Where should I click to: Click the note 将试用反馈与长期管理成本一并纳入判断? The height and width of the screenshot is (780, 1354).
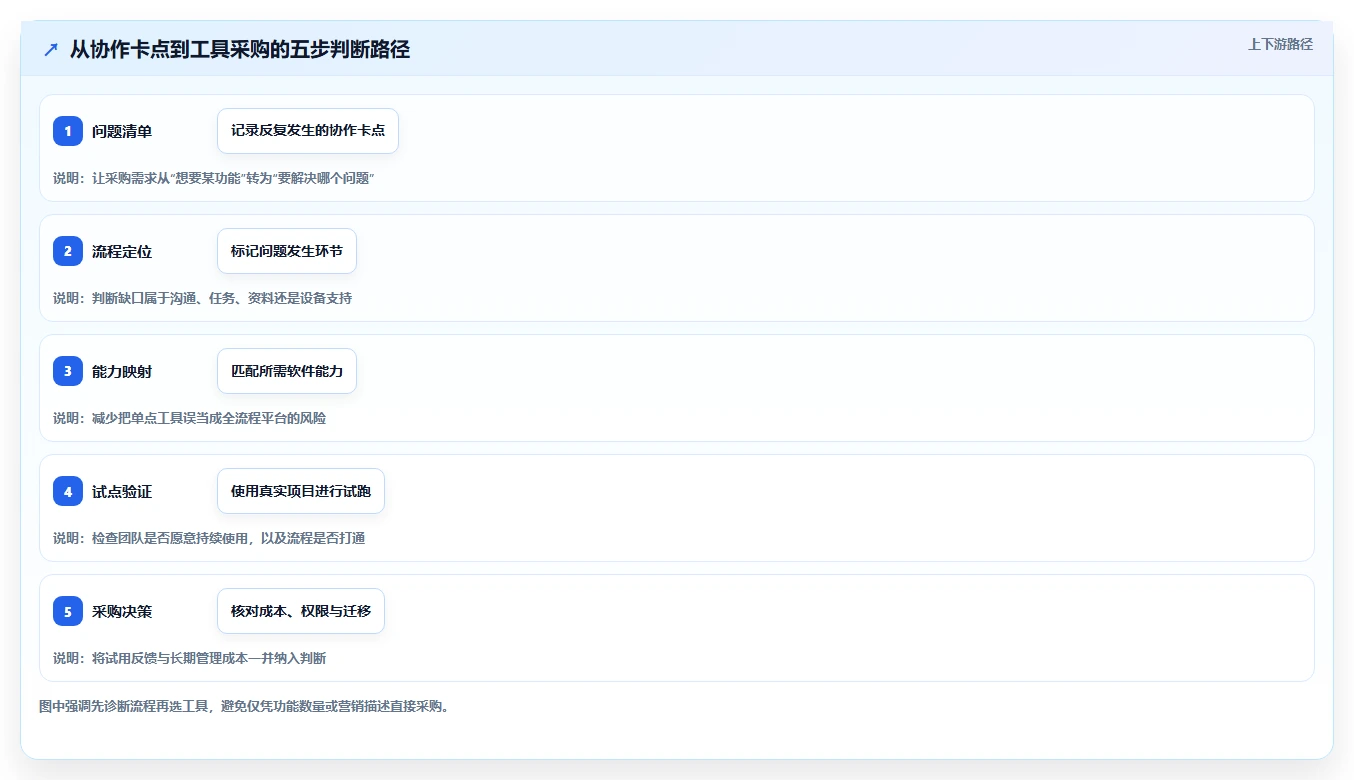point(189,658)
